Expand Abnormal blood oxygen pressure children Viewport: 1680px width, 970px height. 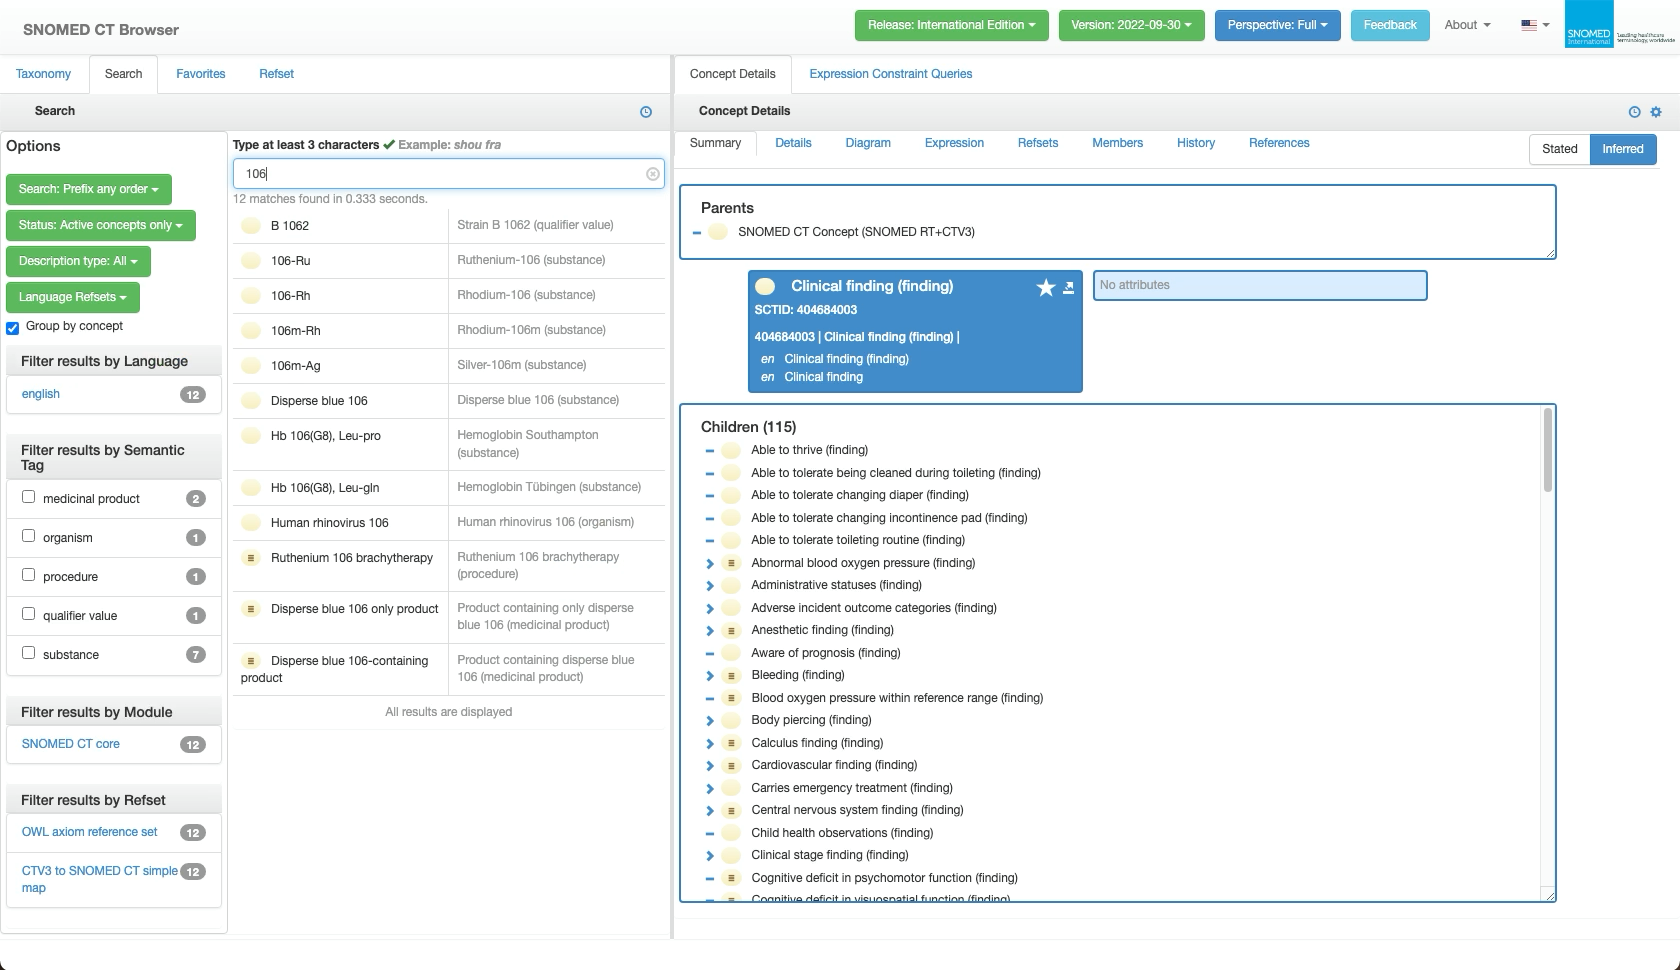(x=710, y=564)
